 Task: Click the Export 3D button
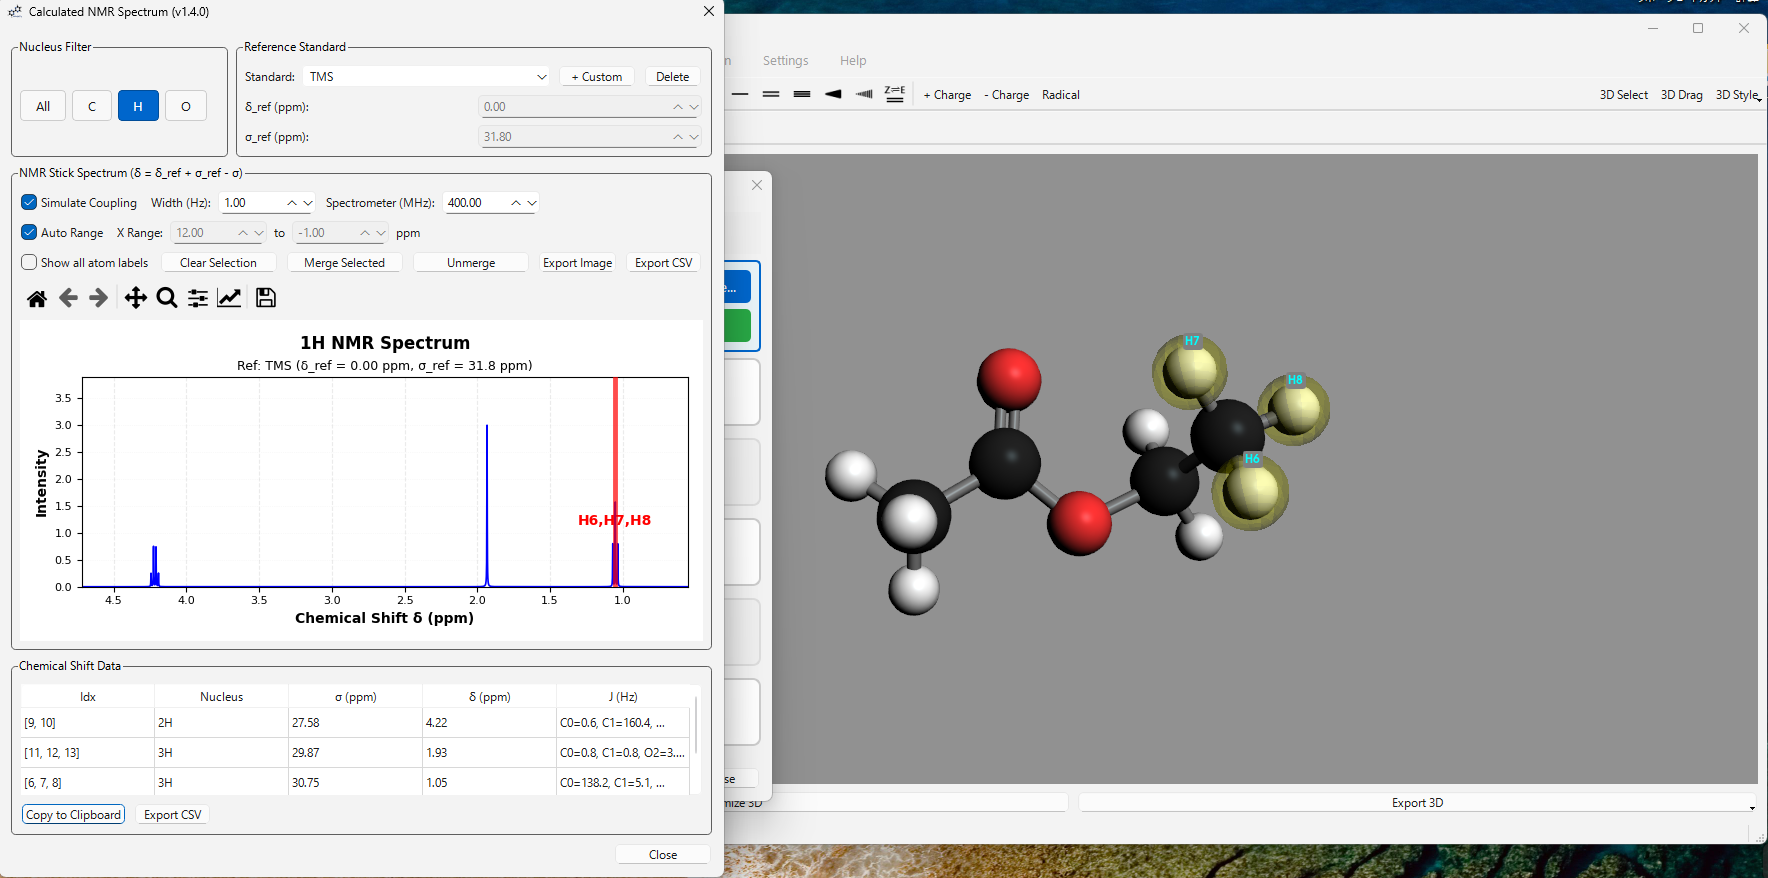coord(1417,803)
